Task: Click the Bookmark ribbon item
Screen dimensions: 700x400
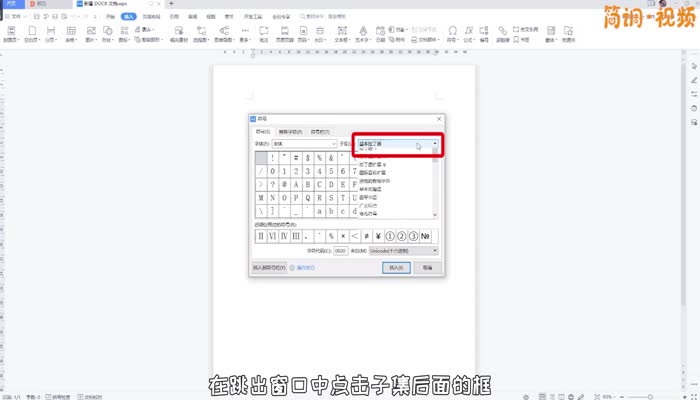Action: coord(521,40)
